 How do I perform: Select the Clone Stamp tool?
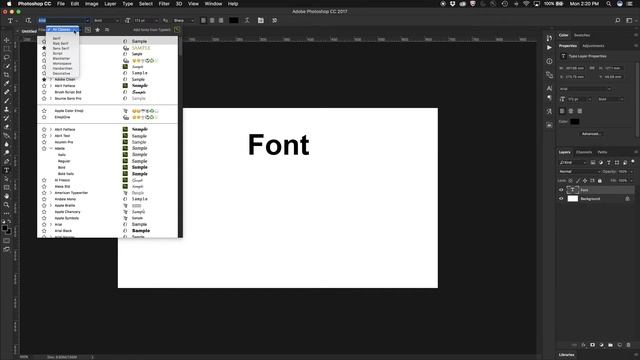pyautogui.click(x=7, y=109)
